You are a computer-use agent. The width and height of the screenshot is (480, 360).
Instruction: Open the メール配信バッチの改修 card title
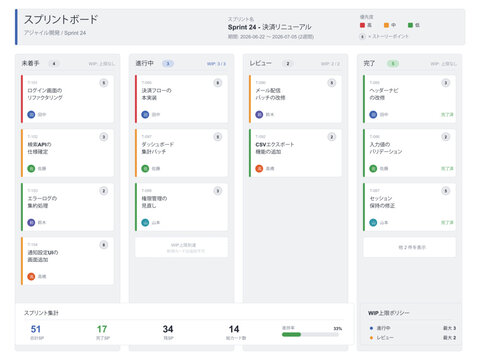click(270, 94)
